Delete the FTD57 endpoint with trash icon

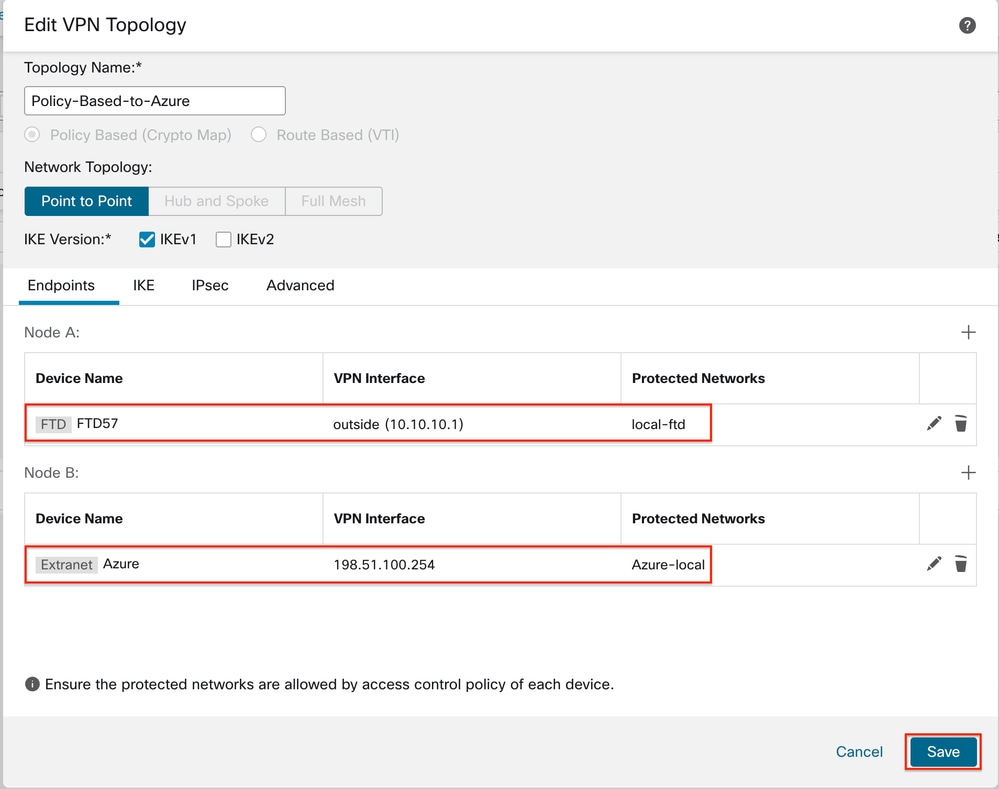click(961, 423)
